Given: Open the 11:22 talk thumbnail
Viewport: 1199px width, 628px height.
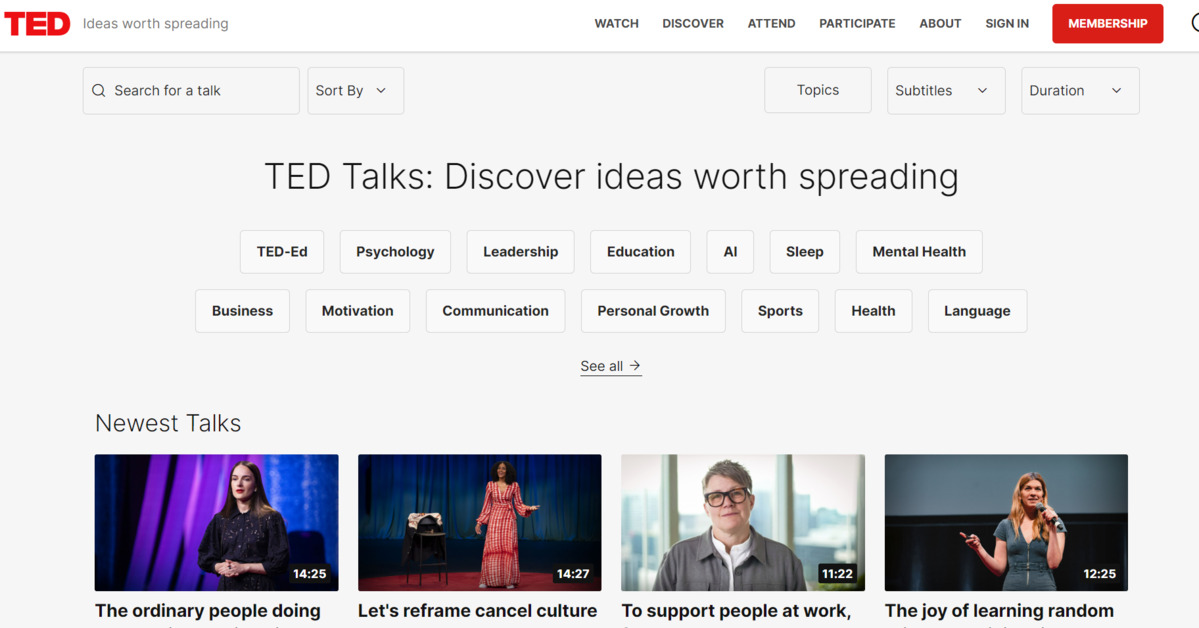Looking at the screenshot, I should 742,522.
